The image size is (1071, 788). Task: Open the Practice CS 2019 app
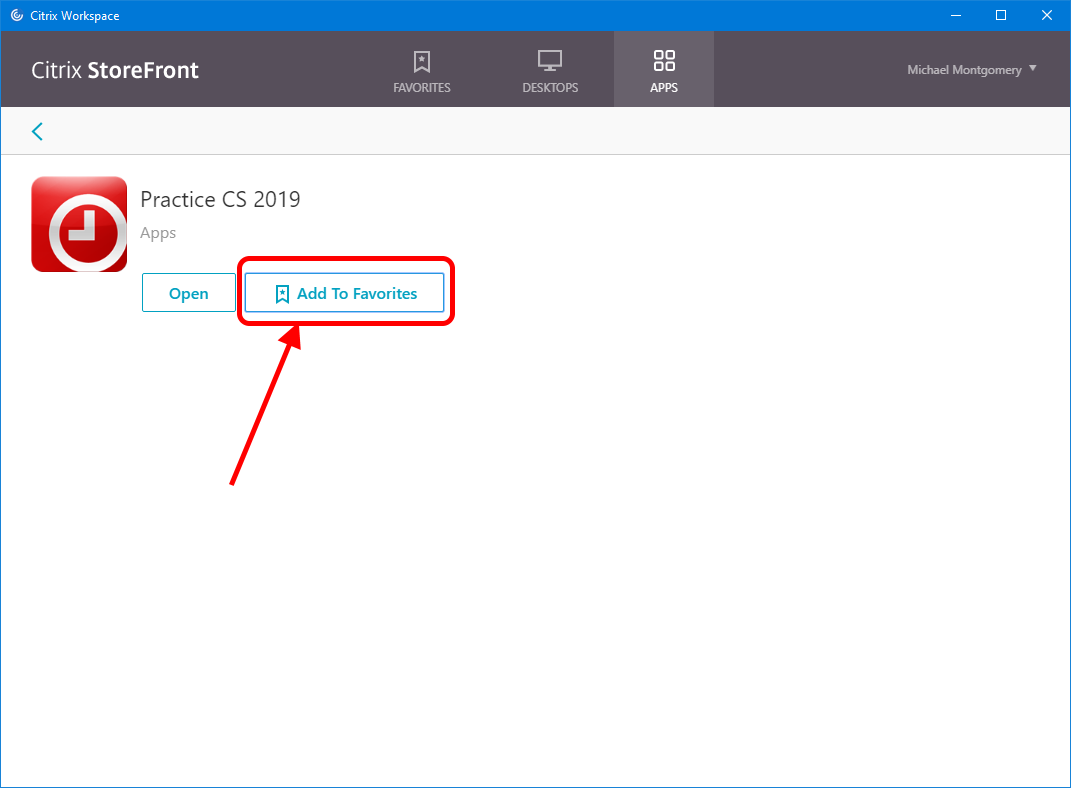point(189,293)
